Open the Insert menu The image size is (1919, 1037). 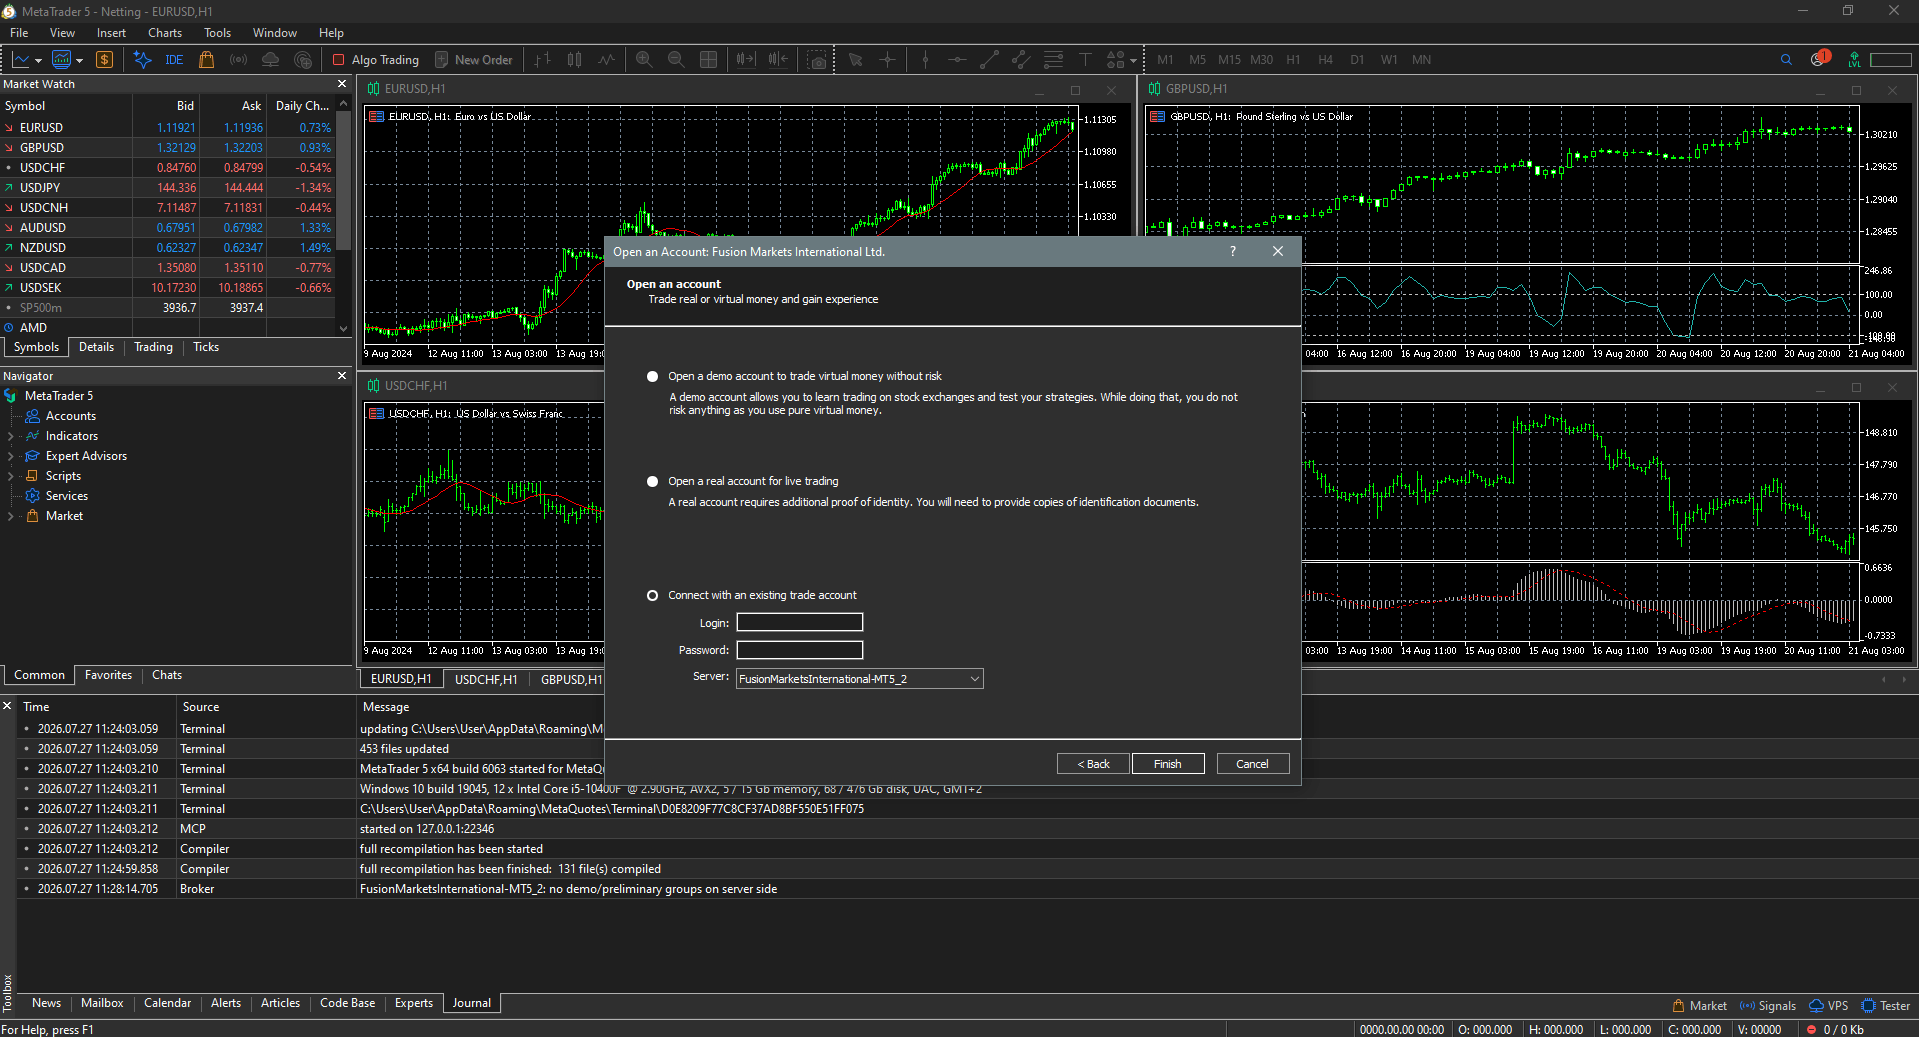pyautogui.click(x=111, y=33)
